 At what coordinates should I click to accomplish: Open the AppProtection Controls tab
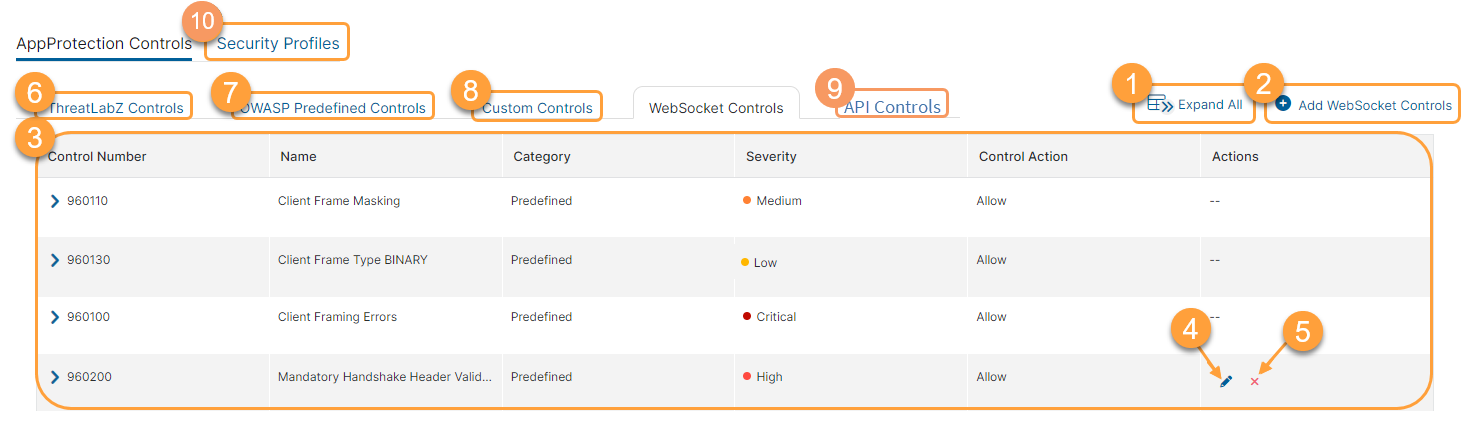(x=104, y=43)
